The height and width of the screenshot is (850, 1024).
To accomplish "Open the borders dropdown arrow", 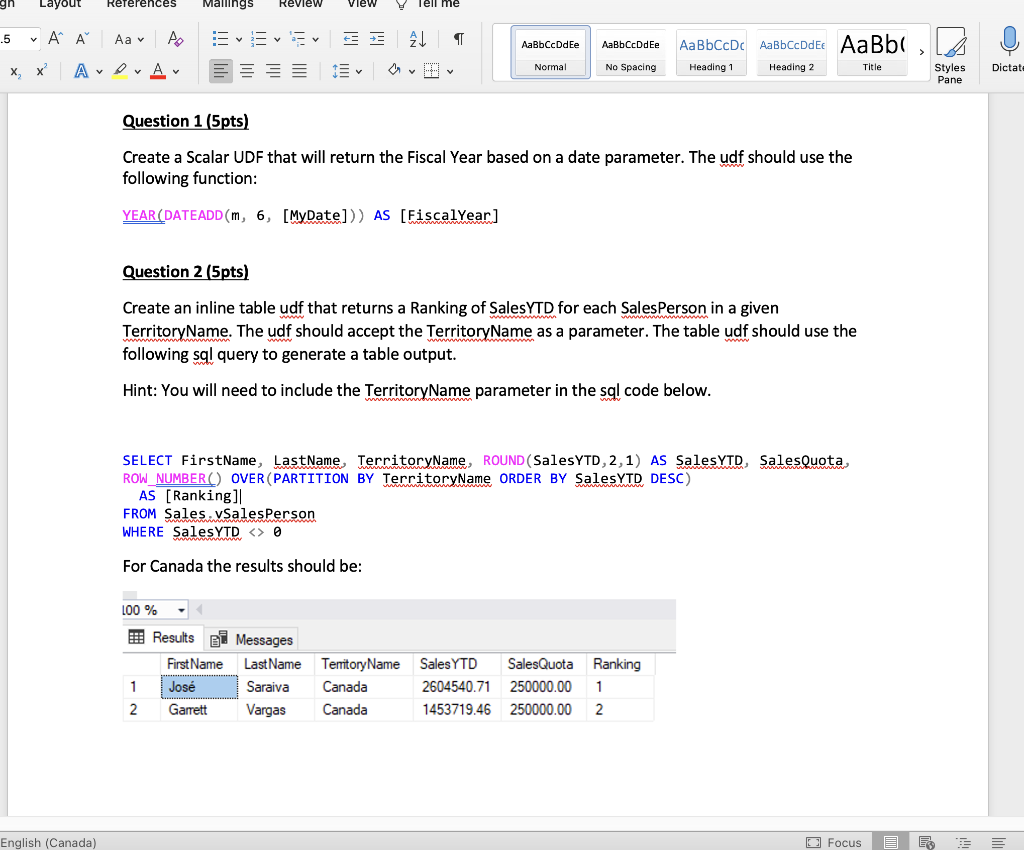I will [x=450, y=71].
